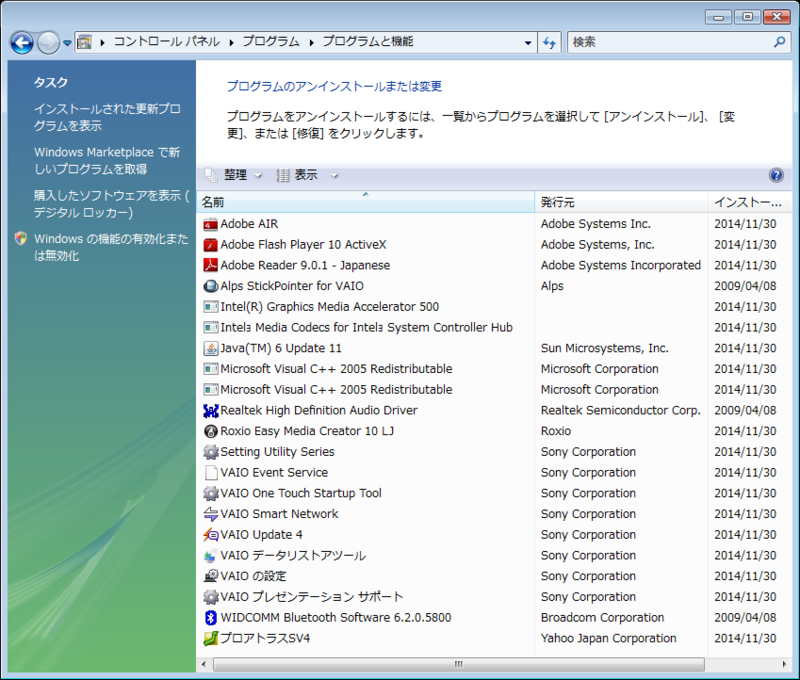Screen dimensions: 800x680
Task: Open the recent pages dropdown arrow
Action: [67, 43]
